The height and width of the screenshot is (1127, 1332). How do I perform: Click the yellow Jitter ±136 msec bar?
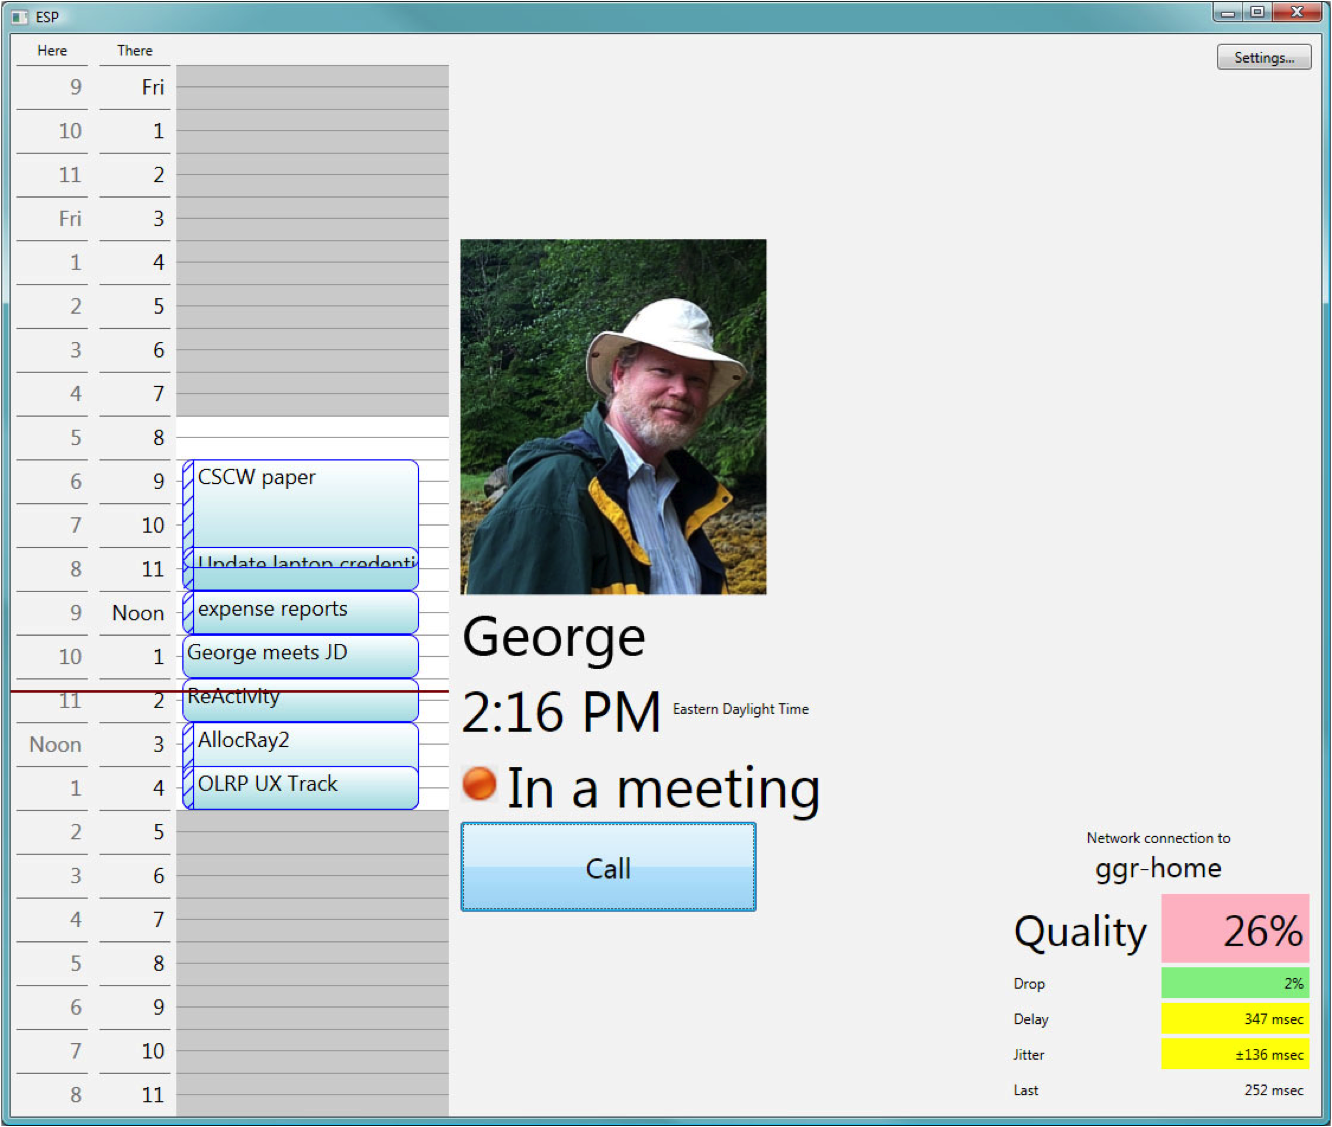point(1234,1054)
